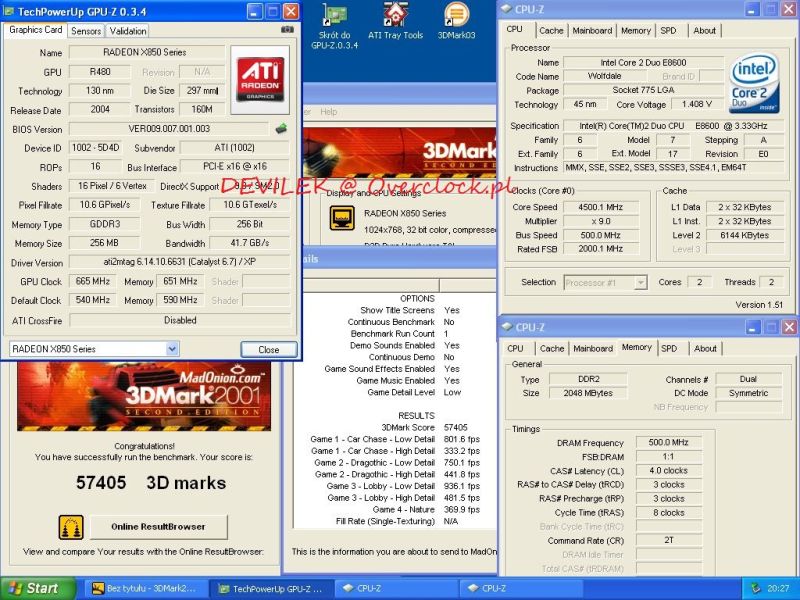Open the Memory tab in top CPU-Z window

636,31
